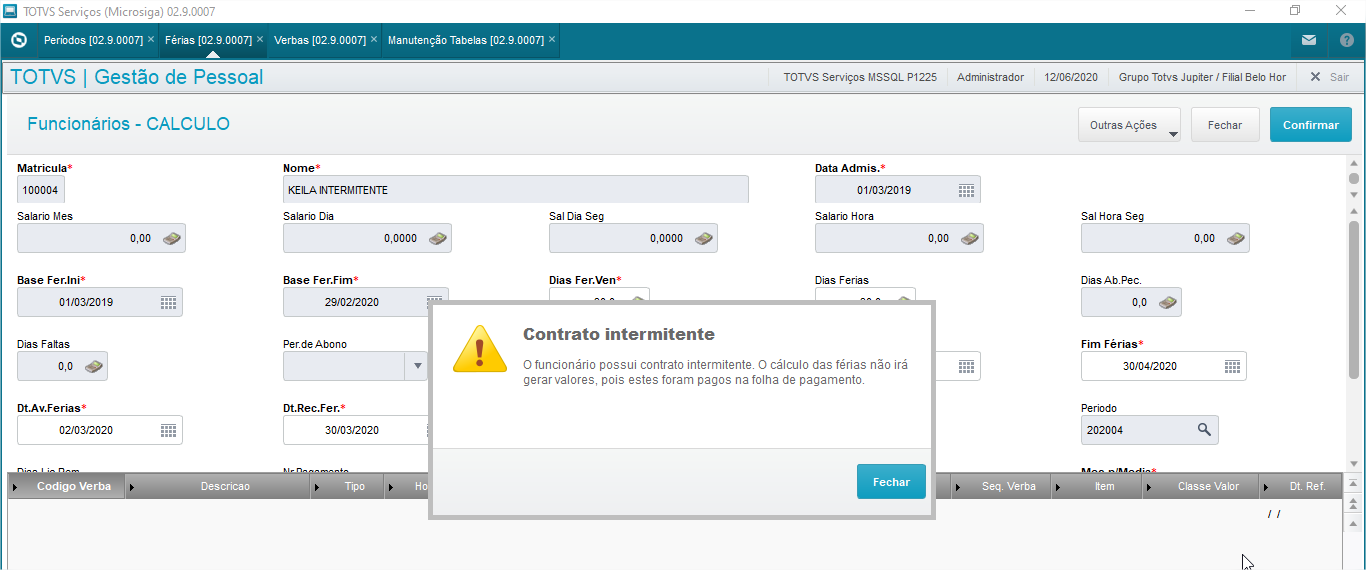Image resolution: width=1366 pixels, height=570 pixels.
Task: Click the Fechar button in the form header
Action: pos(1225,125)
